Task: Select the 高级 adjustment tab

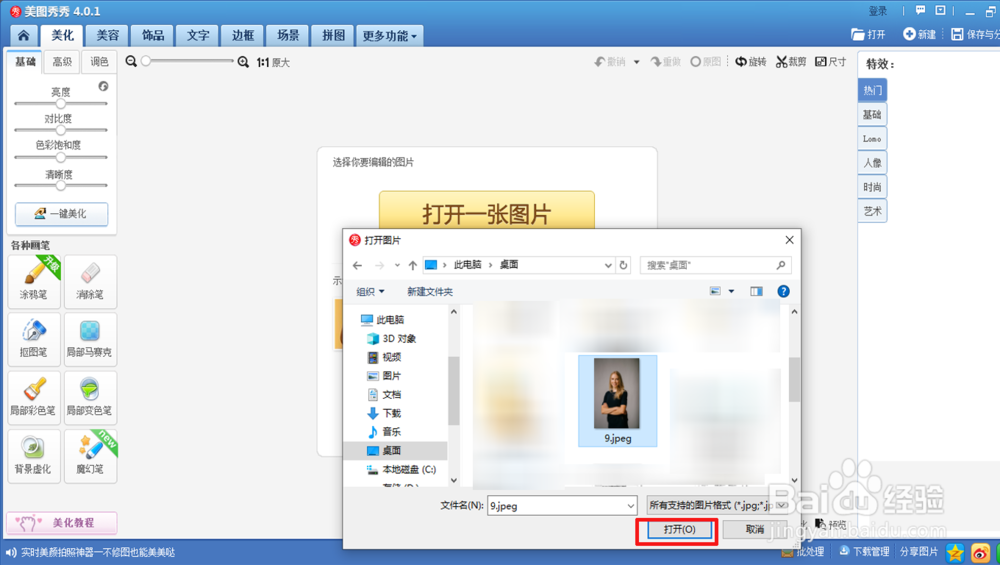Action: [62, 61]
